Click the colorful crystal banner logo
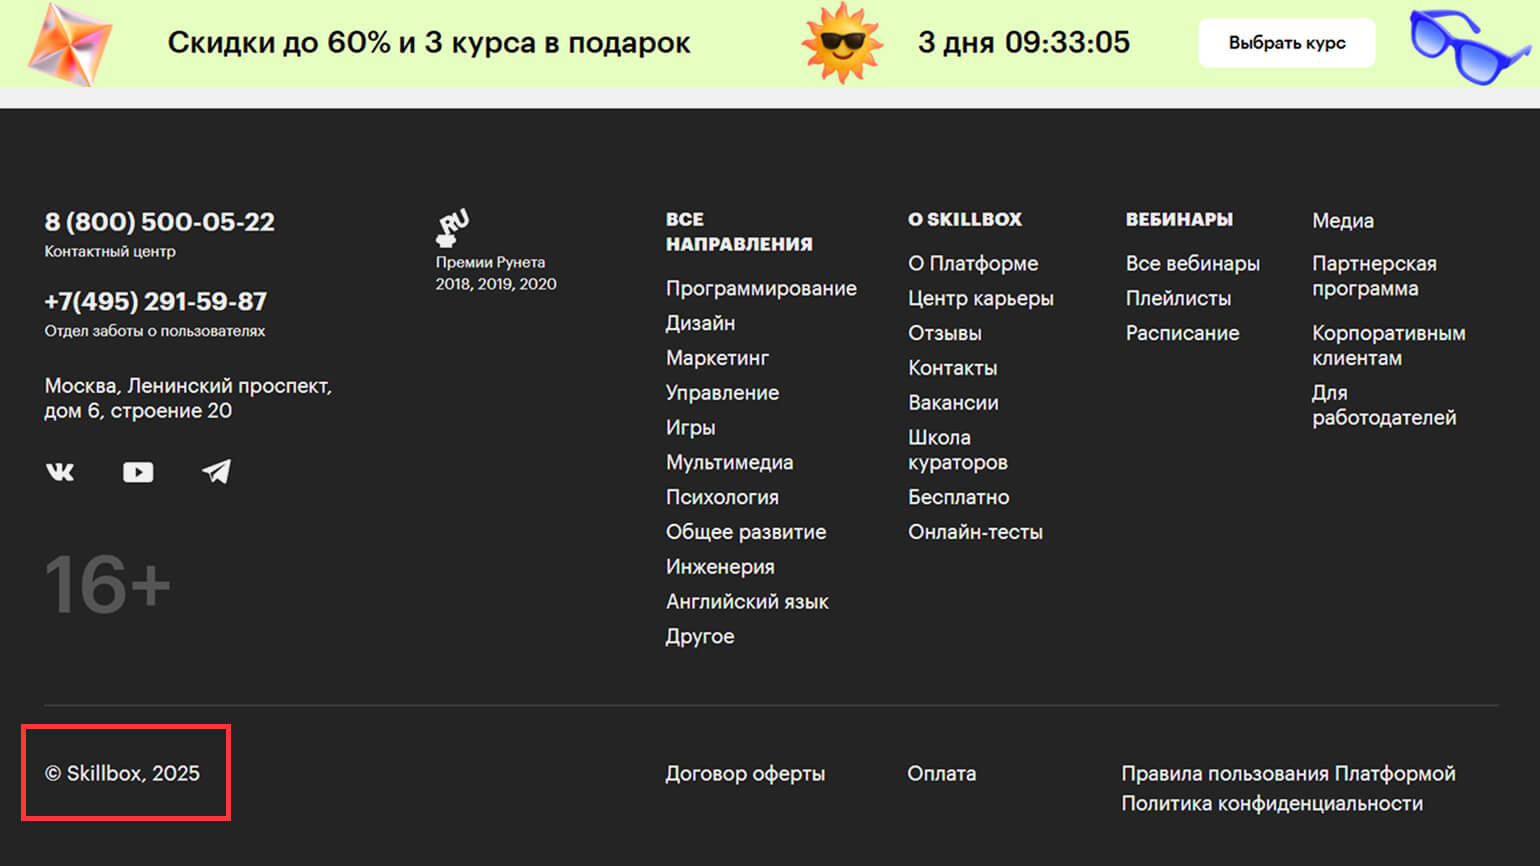Image resolution: width=1540 pixels, height=866 pixels. (x=69, y=44)
